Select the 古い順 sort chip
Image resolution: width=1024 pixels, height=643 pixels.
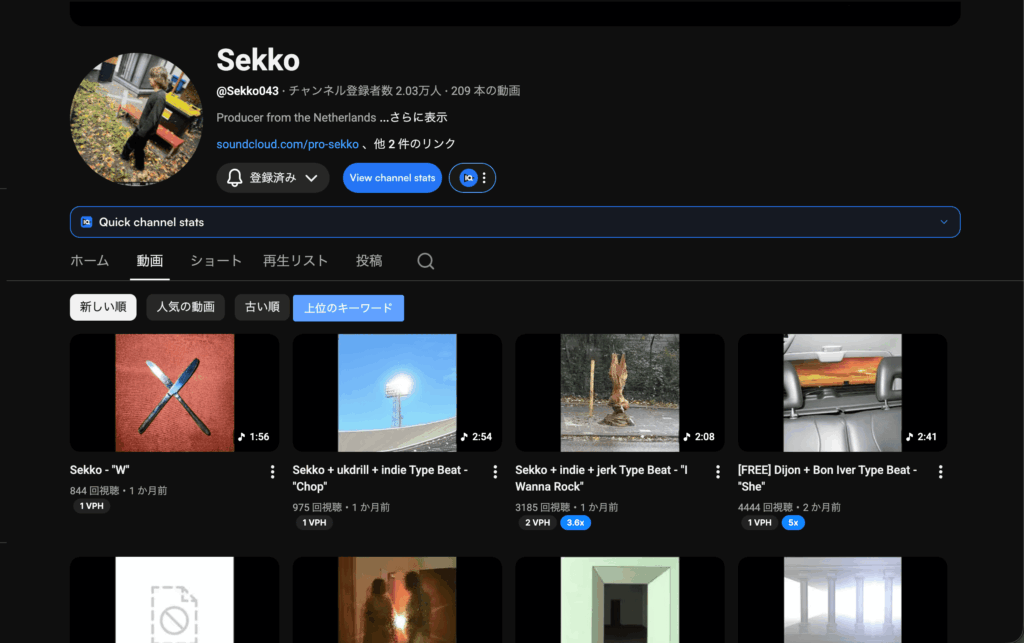coord(262,307)
